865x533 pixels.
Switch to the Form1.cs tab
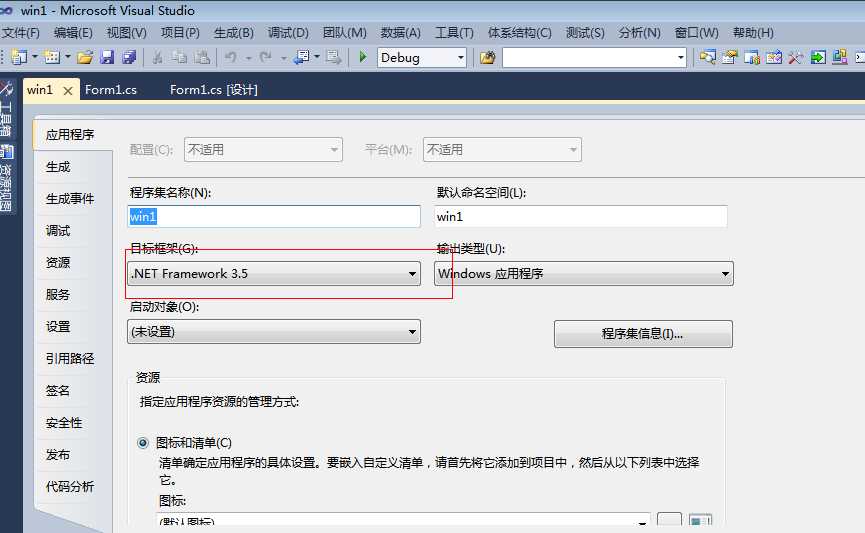click(x=111, y=90)
